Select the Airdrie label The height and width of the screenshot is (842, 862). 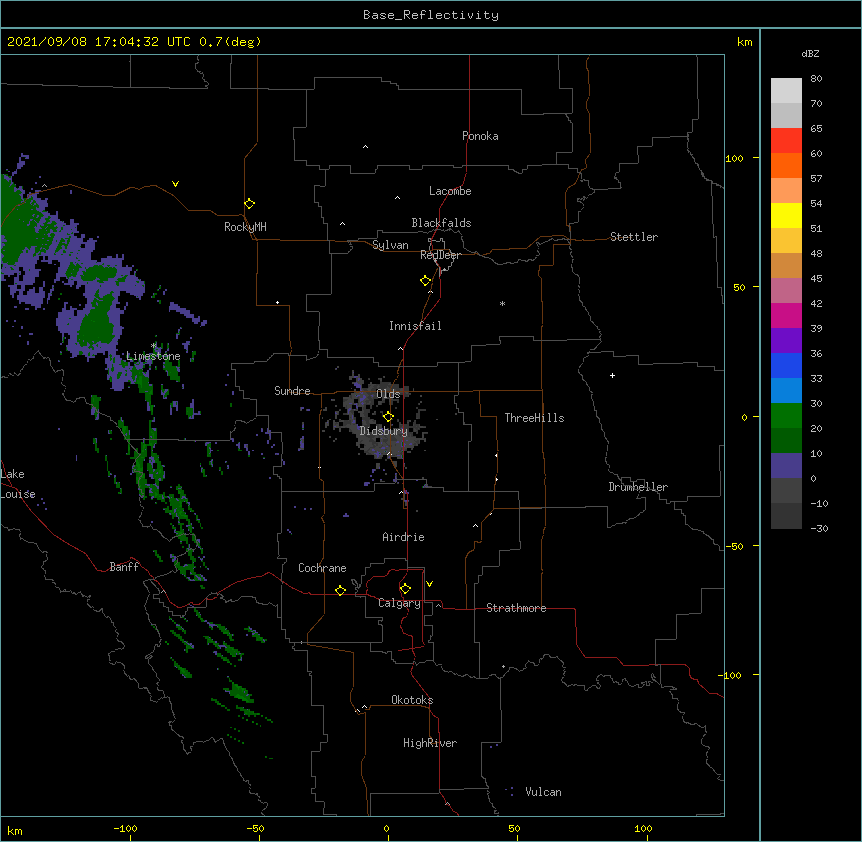(404, 537)
